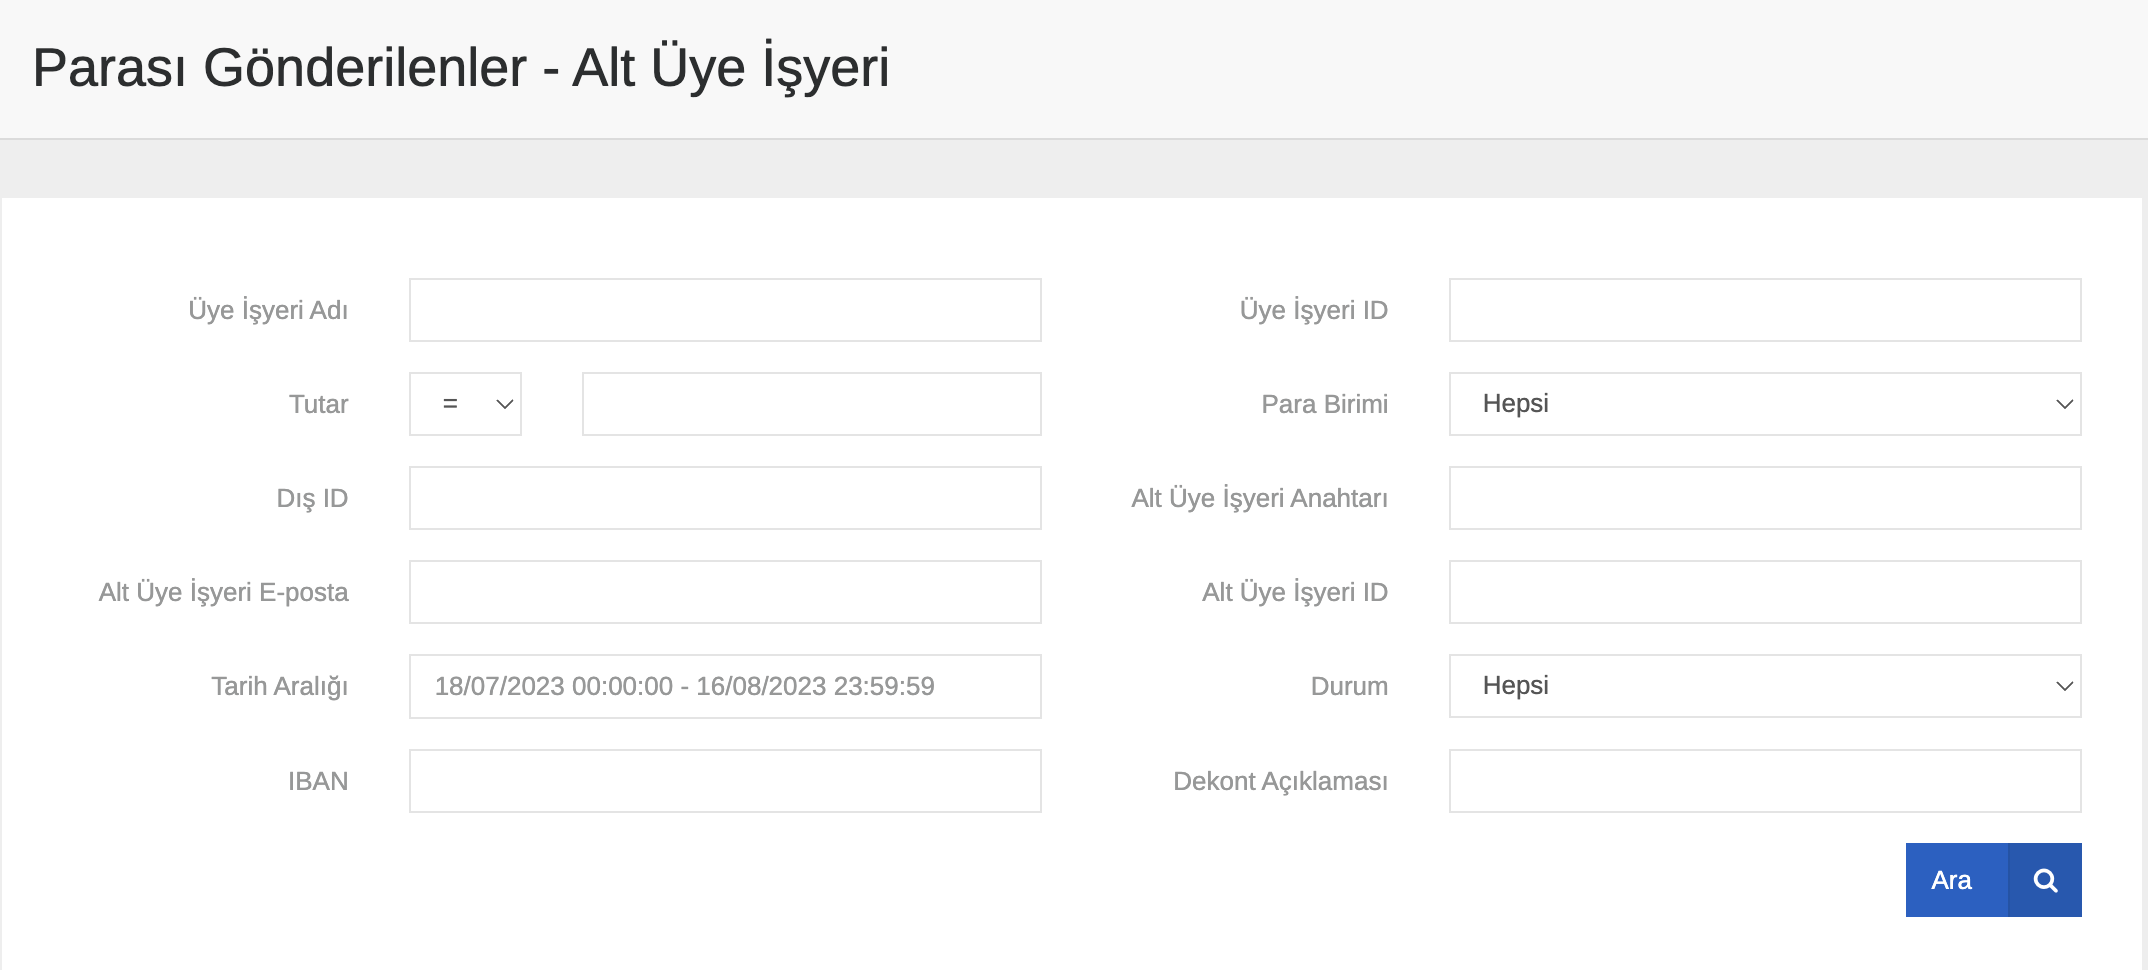
Task: Click the Tarih Aralığı label text
Action: coord(279,686)
